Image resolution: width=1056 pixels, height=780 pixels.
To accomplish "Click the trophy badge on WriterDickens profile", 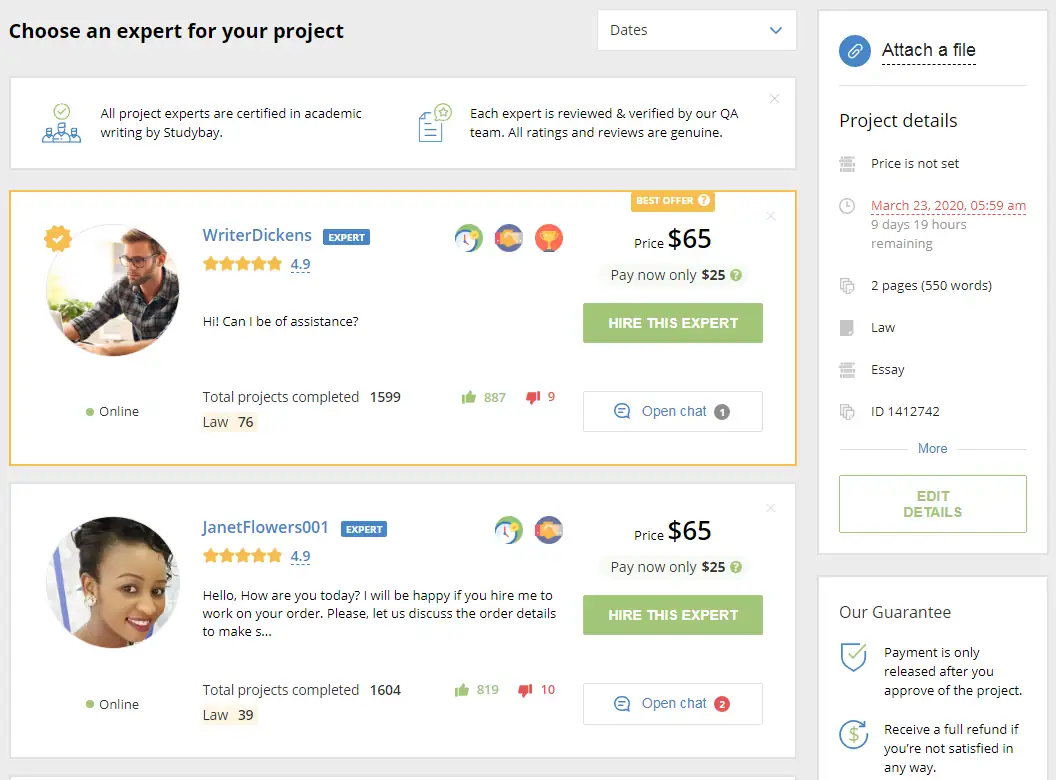I will tap(549, 238).
